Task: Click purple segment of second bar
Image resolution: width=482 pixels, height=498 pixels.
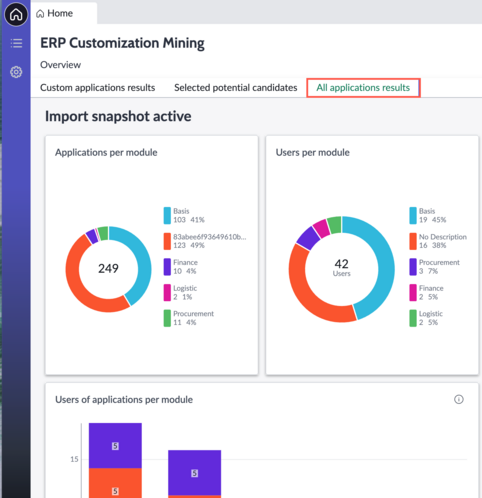Action: [x=195, y=473]
